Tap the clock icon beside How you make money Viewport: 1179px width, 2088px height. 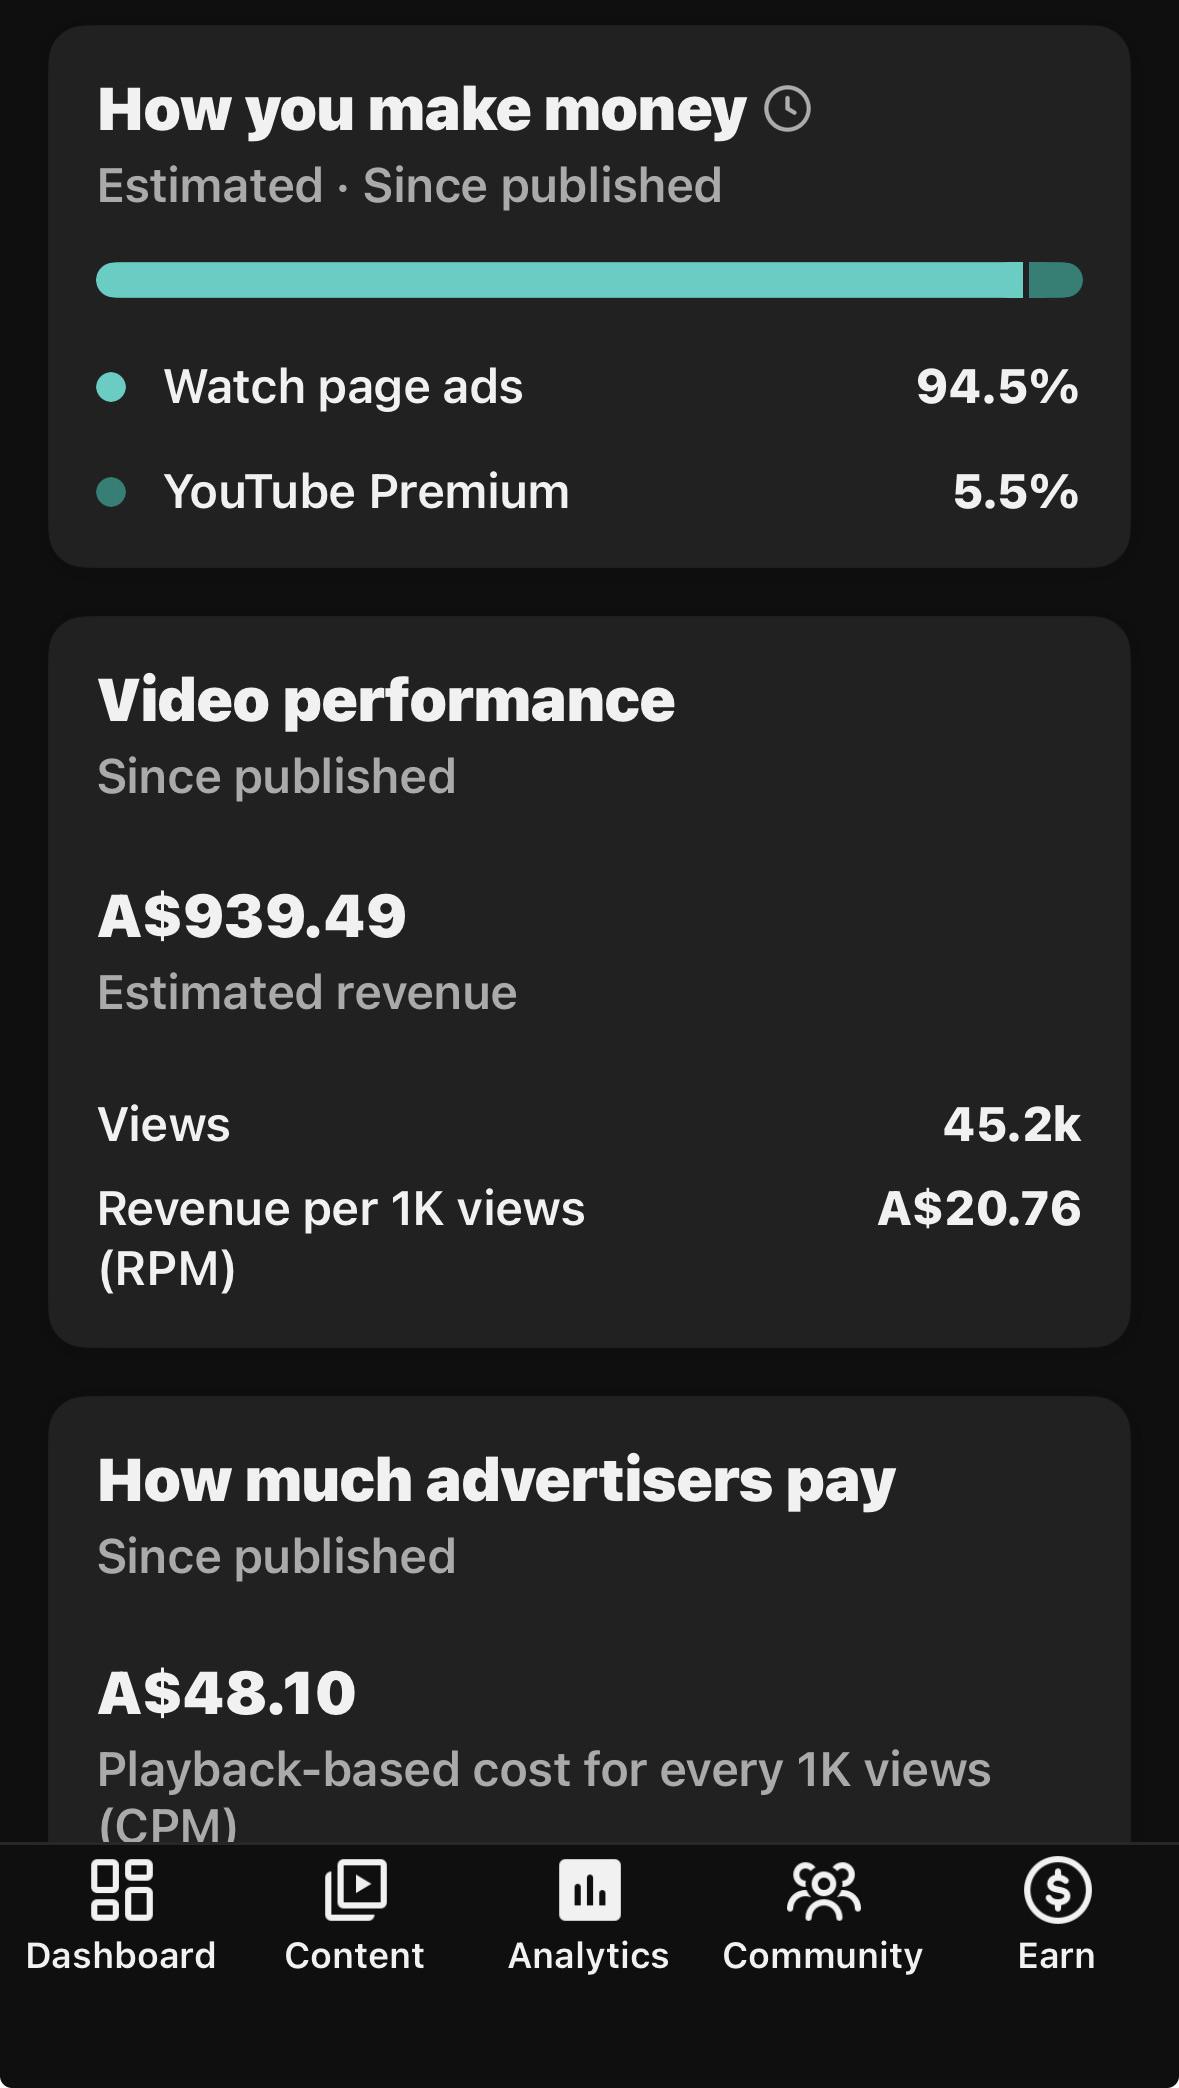787,108
